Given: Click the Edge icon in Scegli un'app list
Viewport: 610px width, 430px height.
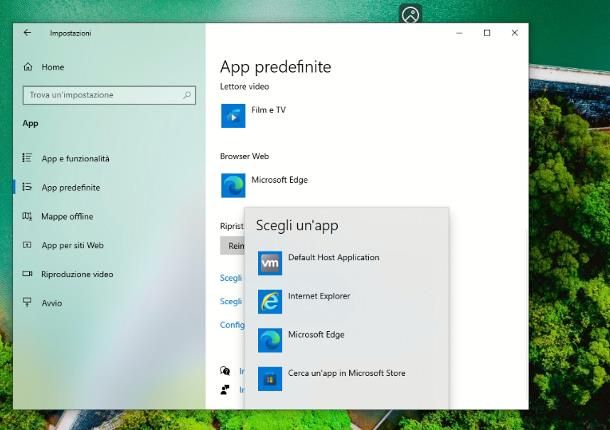Looking at the screenshot, I should [x=270, y=340].
